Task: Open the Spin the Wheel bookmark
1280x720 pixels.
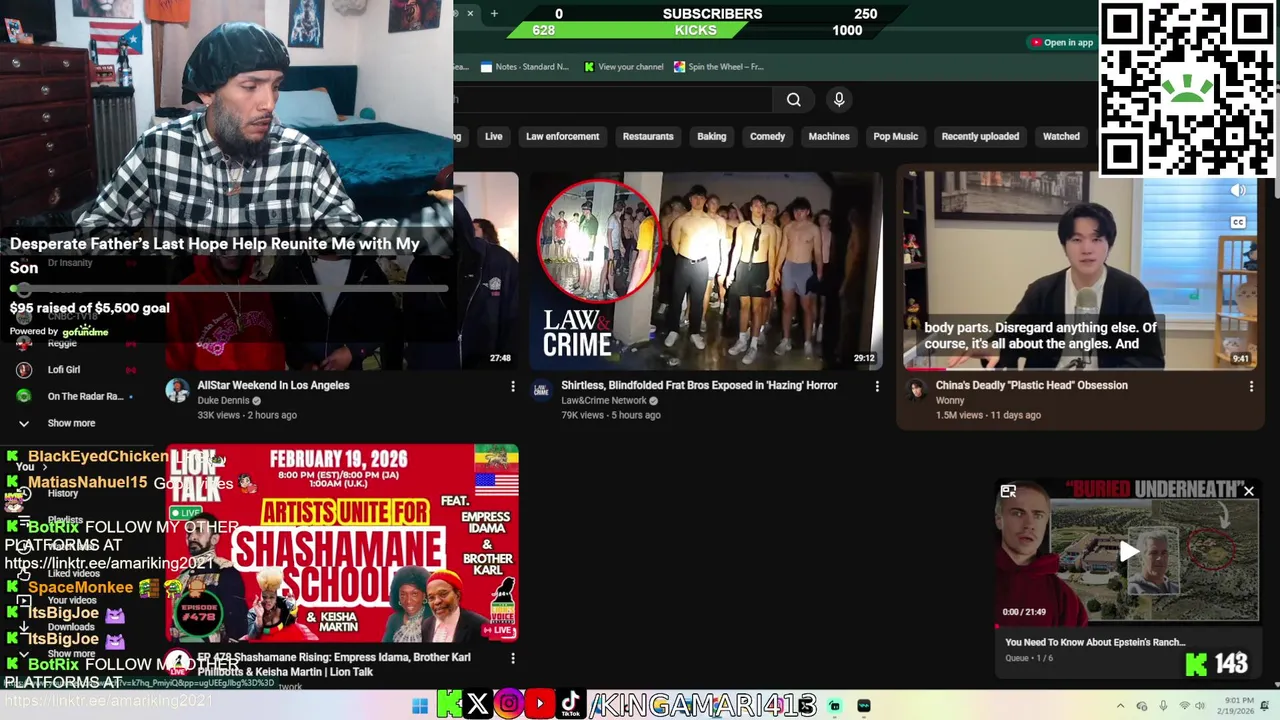Action: tap(719, 67)
